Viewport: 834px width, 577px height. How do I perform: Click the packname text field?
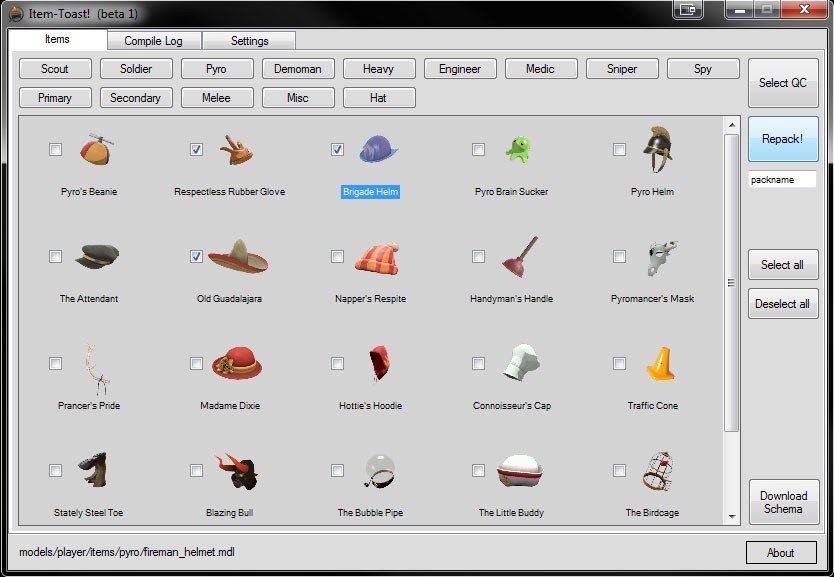click(x=782, y=180)
